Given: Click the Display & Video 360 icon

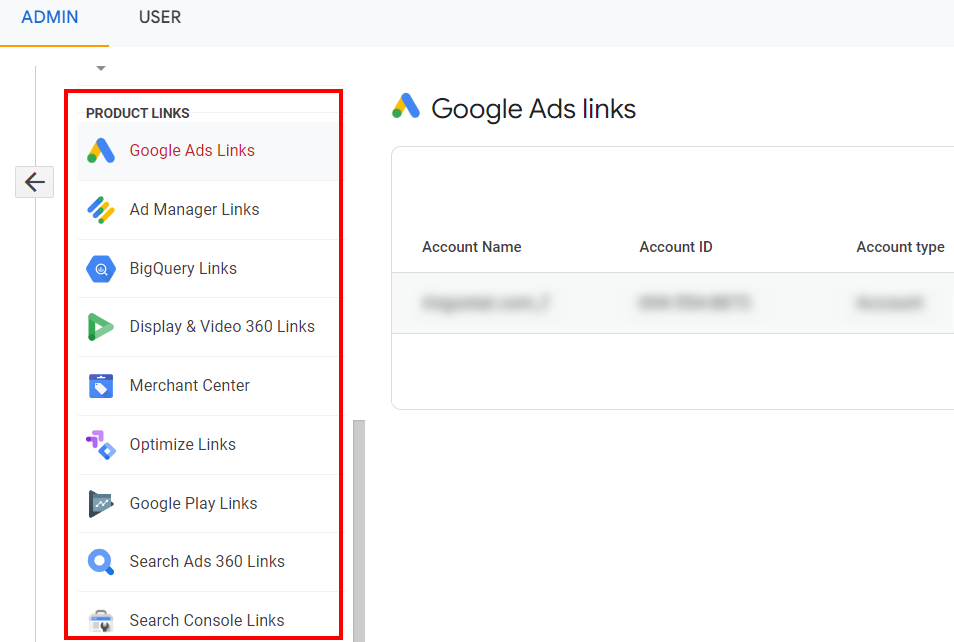Looking at the screenshot, I should tap(101, 327).
